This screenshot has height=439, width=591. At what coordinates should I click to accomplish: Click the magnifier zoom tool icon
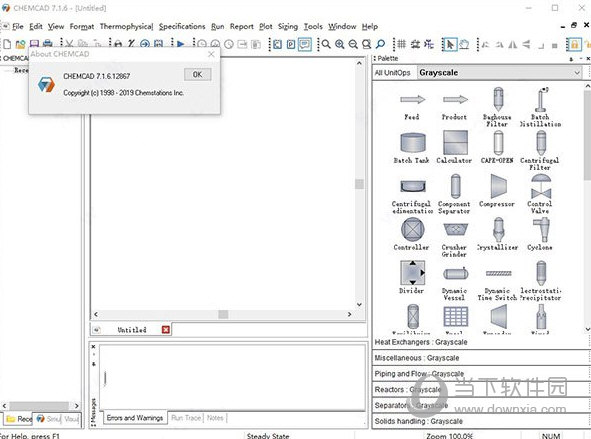pos(326,44)
